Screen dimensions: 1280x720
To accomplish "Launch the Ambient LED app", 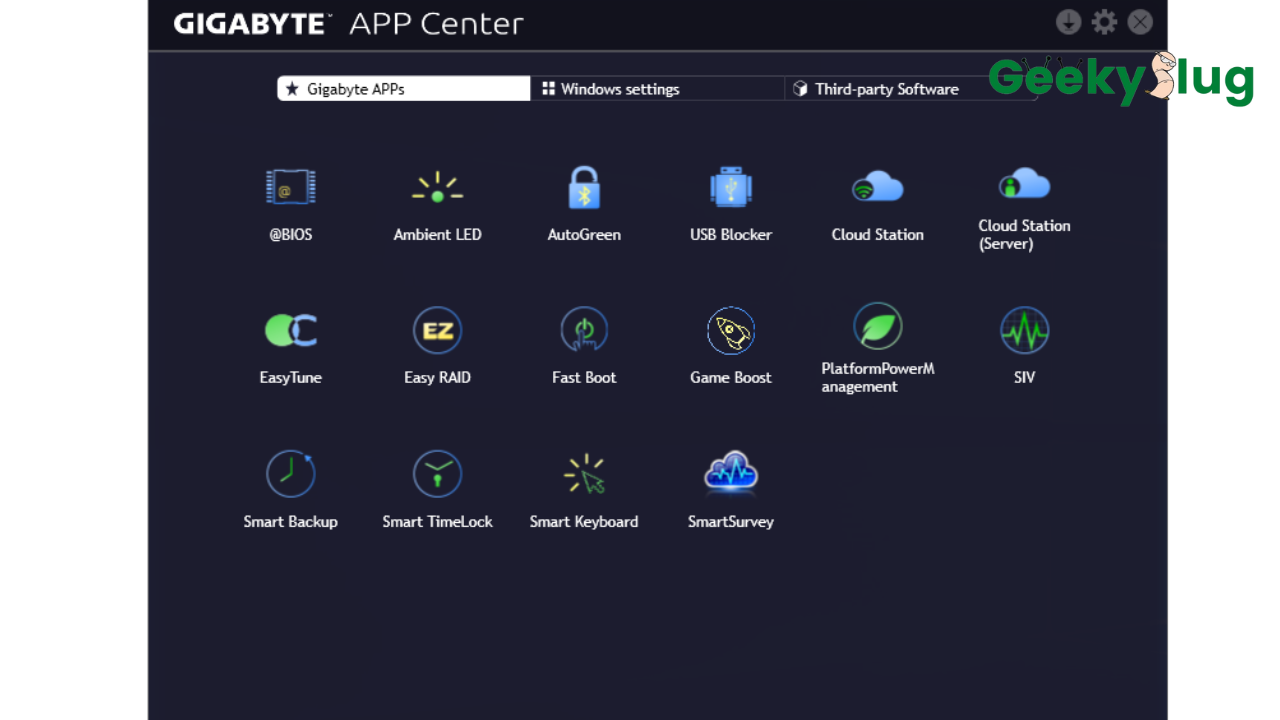I will click(x=437, y=188).
